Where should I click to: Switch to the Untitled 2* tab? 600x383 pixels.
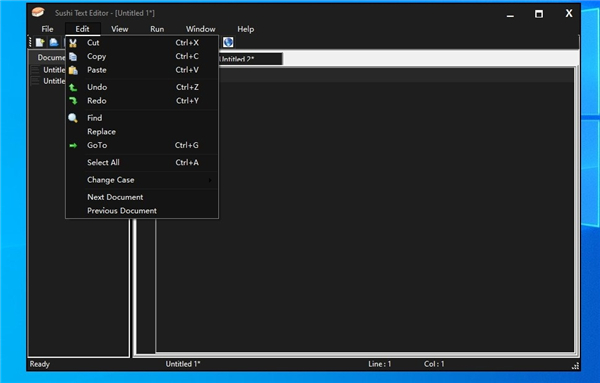[x=251, y=59]
